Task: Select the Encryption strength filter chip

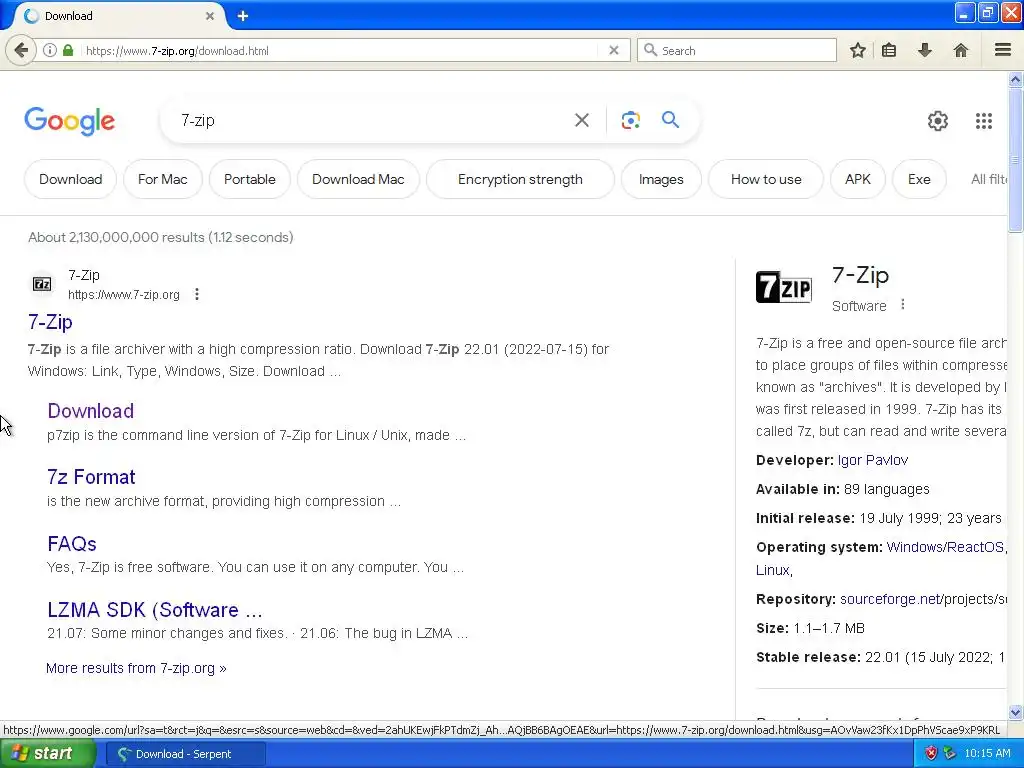Action: (520, 179)
